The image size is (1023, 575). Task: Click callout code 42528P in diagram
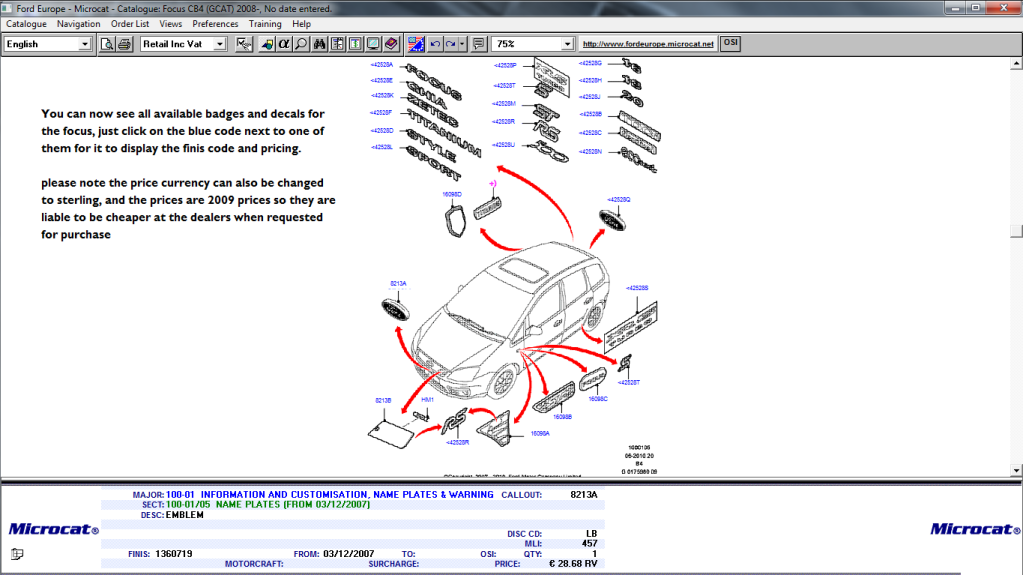point(505,66)
